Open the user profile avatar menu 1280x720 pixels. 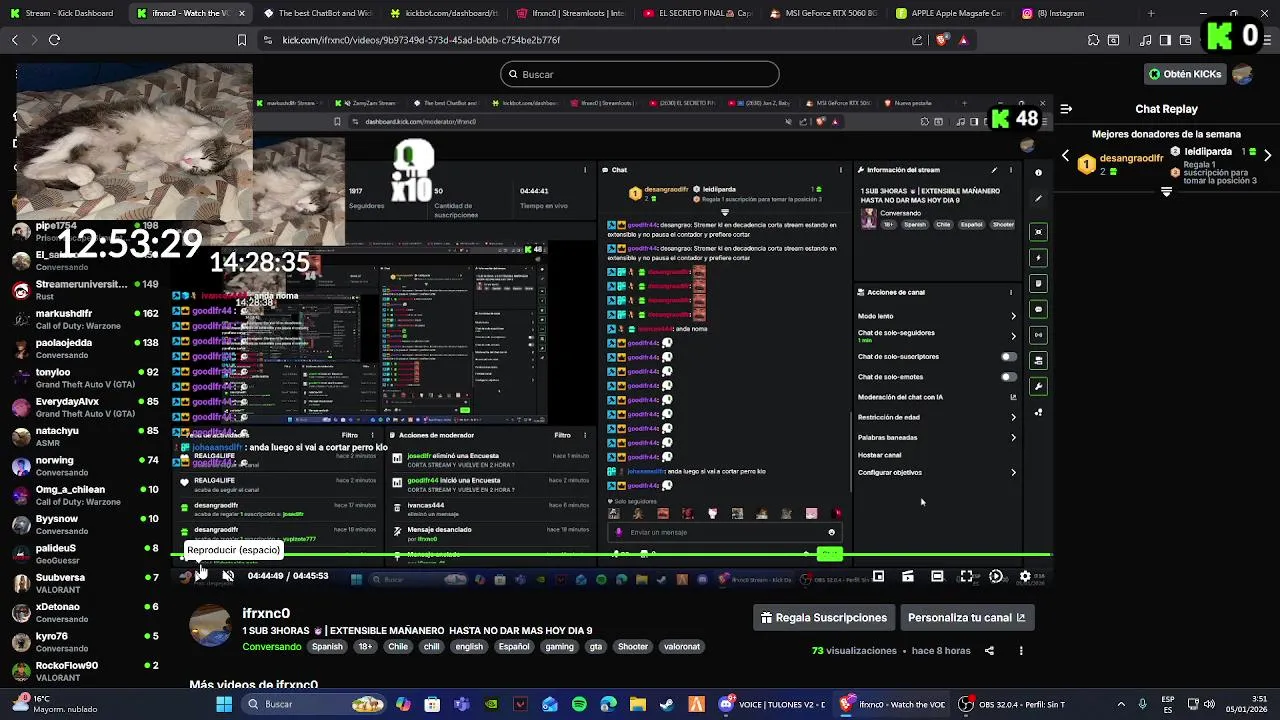[x=1243, y=74]
